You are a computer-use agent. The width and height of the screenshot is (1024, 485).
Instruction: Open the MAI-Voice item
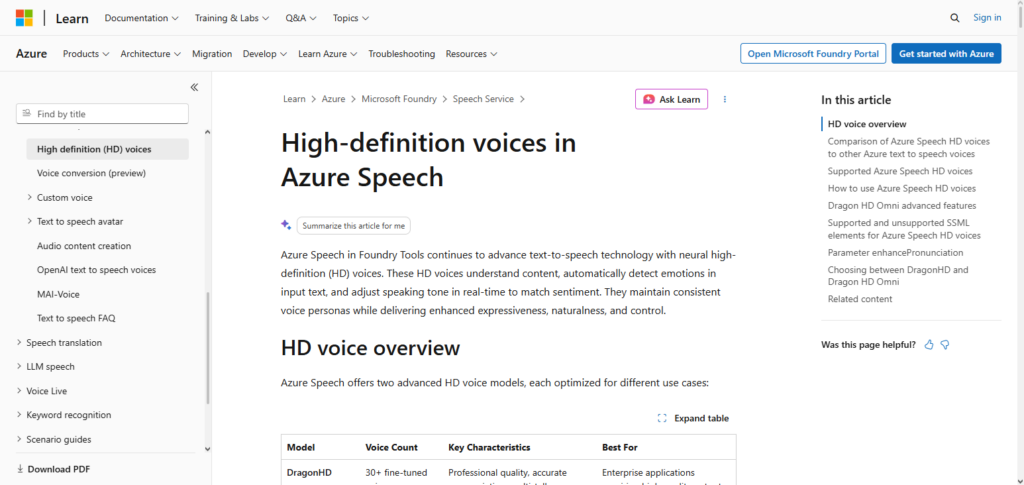point(58,294)
